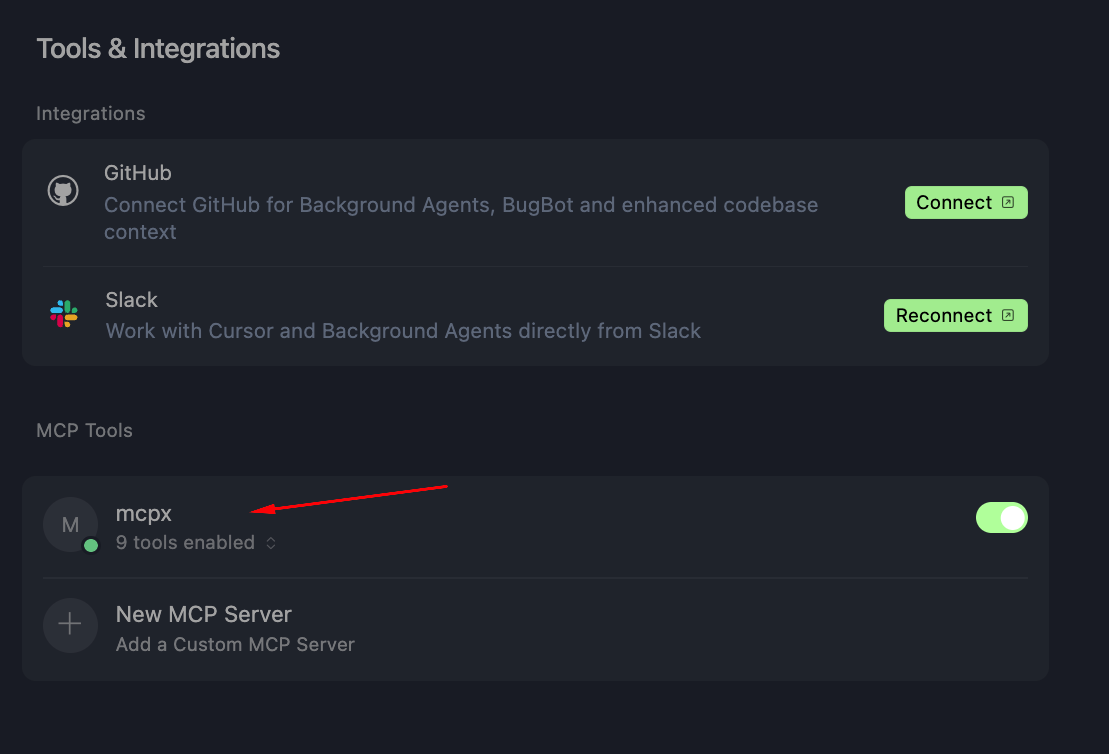Viewport: 1109px width, 754px height.
Task: Click the GitHub integration title
Action: click(x=137, y=173)
